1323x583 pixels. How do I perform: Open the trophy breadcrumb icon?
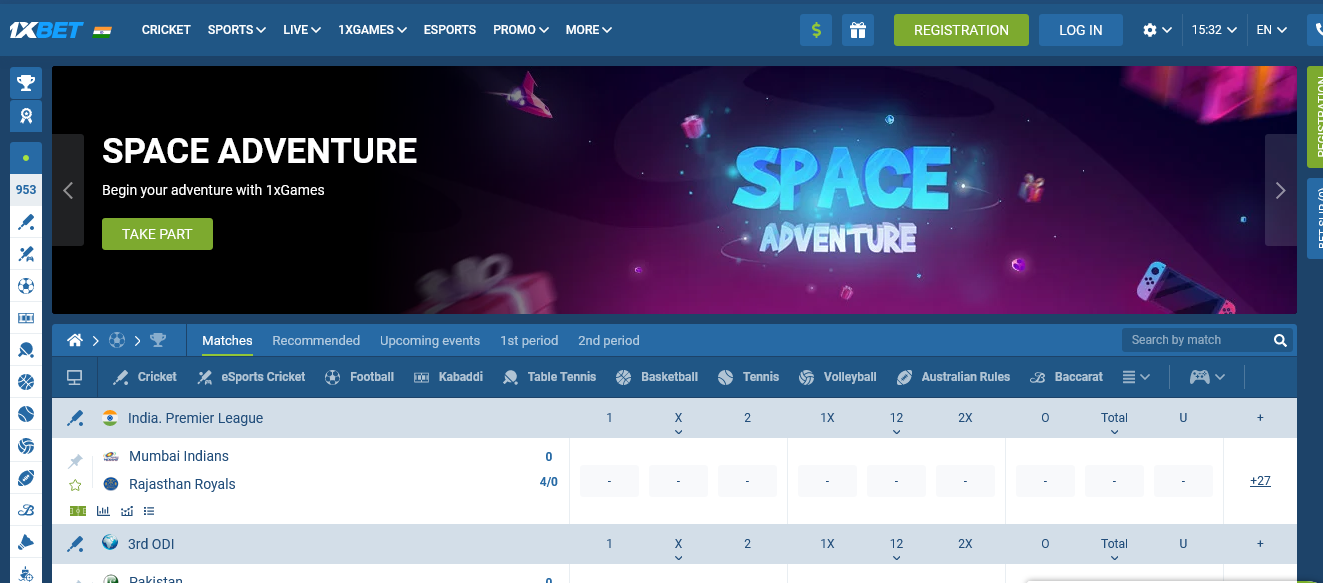(x=158, y=340)
